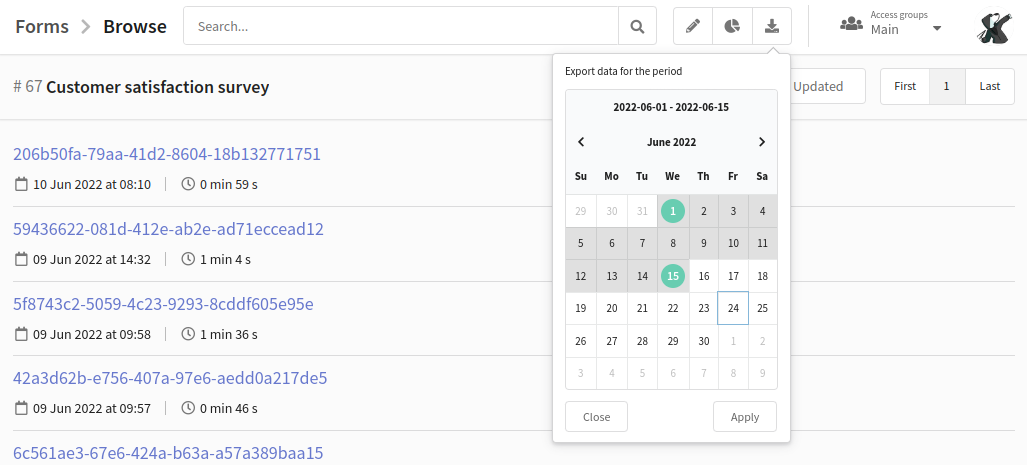The image size is (1027, 465).
Task: Go to previous month in calendar
Action: tap(581, 142)
